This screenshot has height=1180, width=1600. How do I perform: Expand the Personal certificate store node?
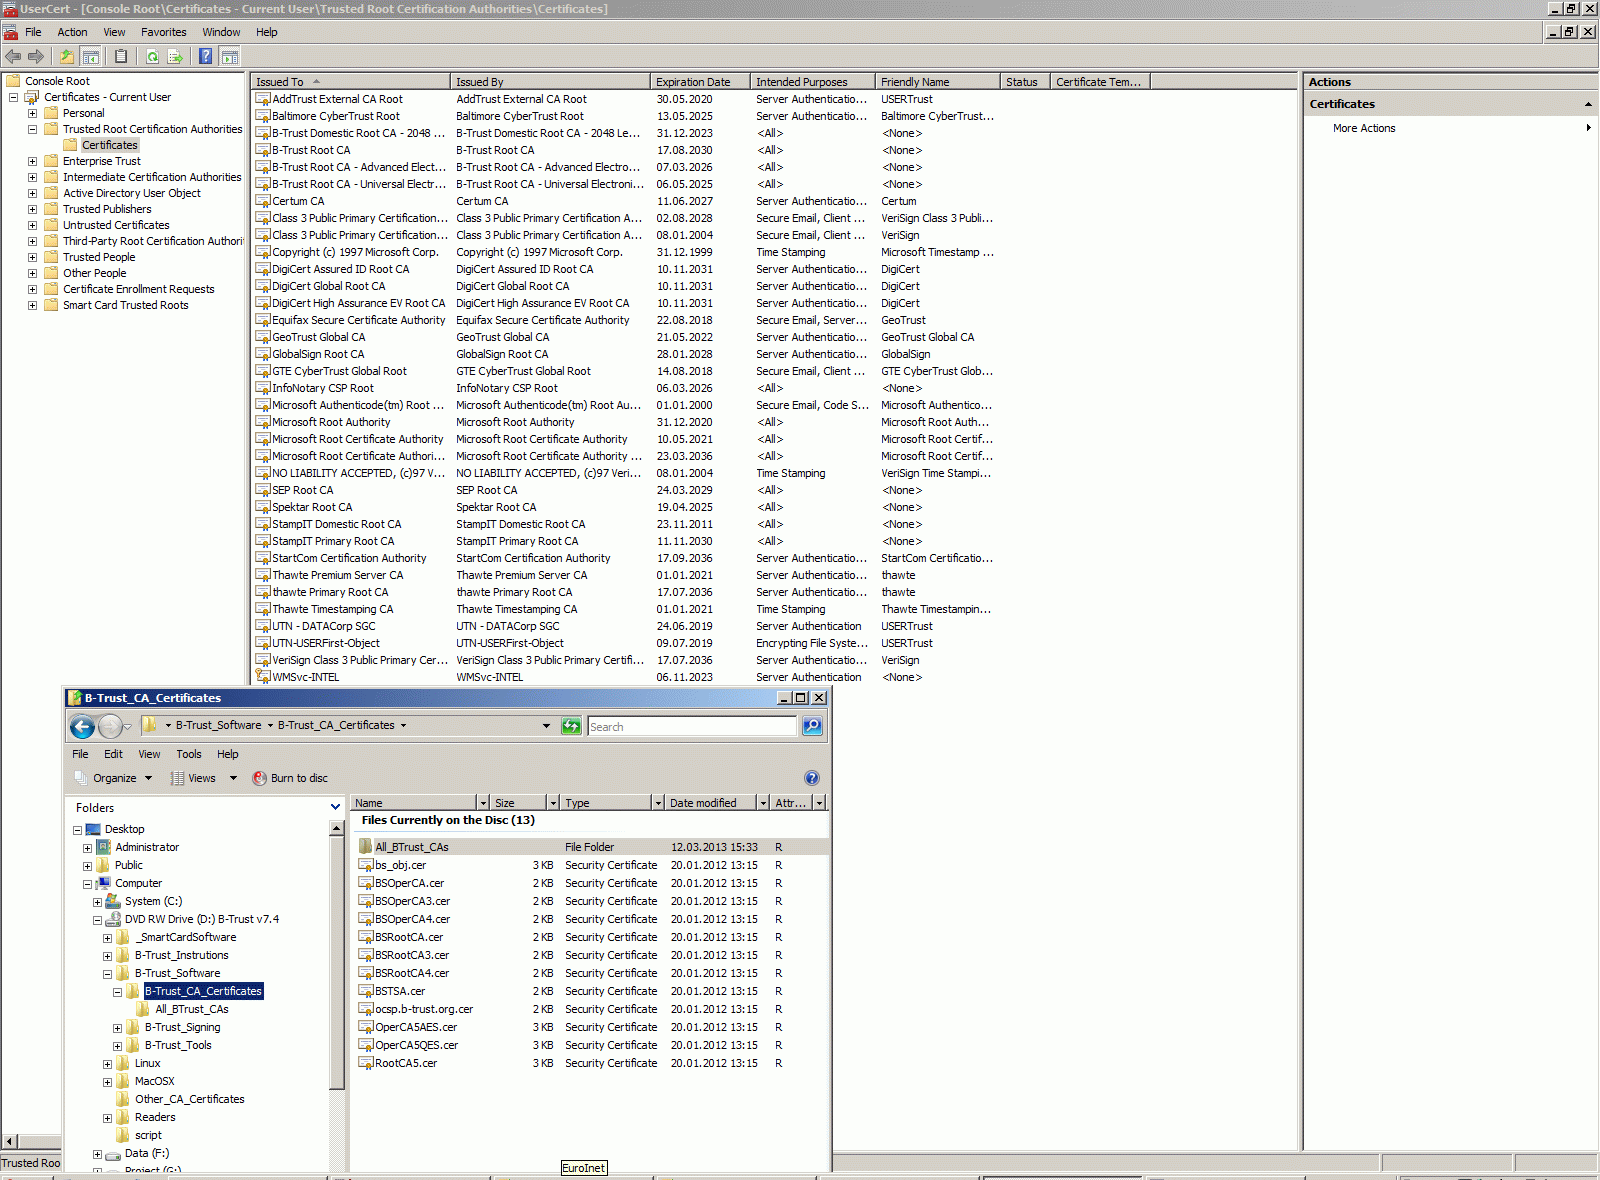click(x=32, y=113)
